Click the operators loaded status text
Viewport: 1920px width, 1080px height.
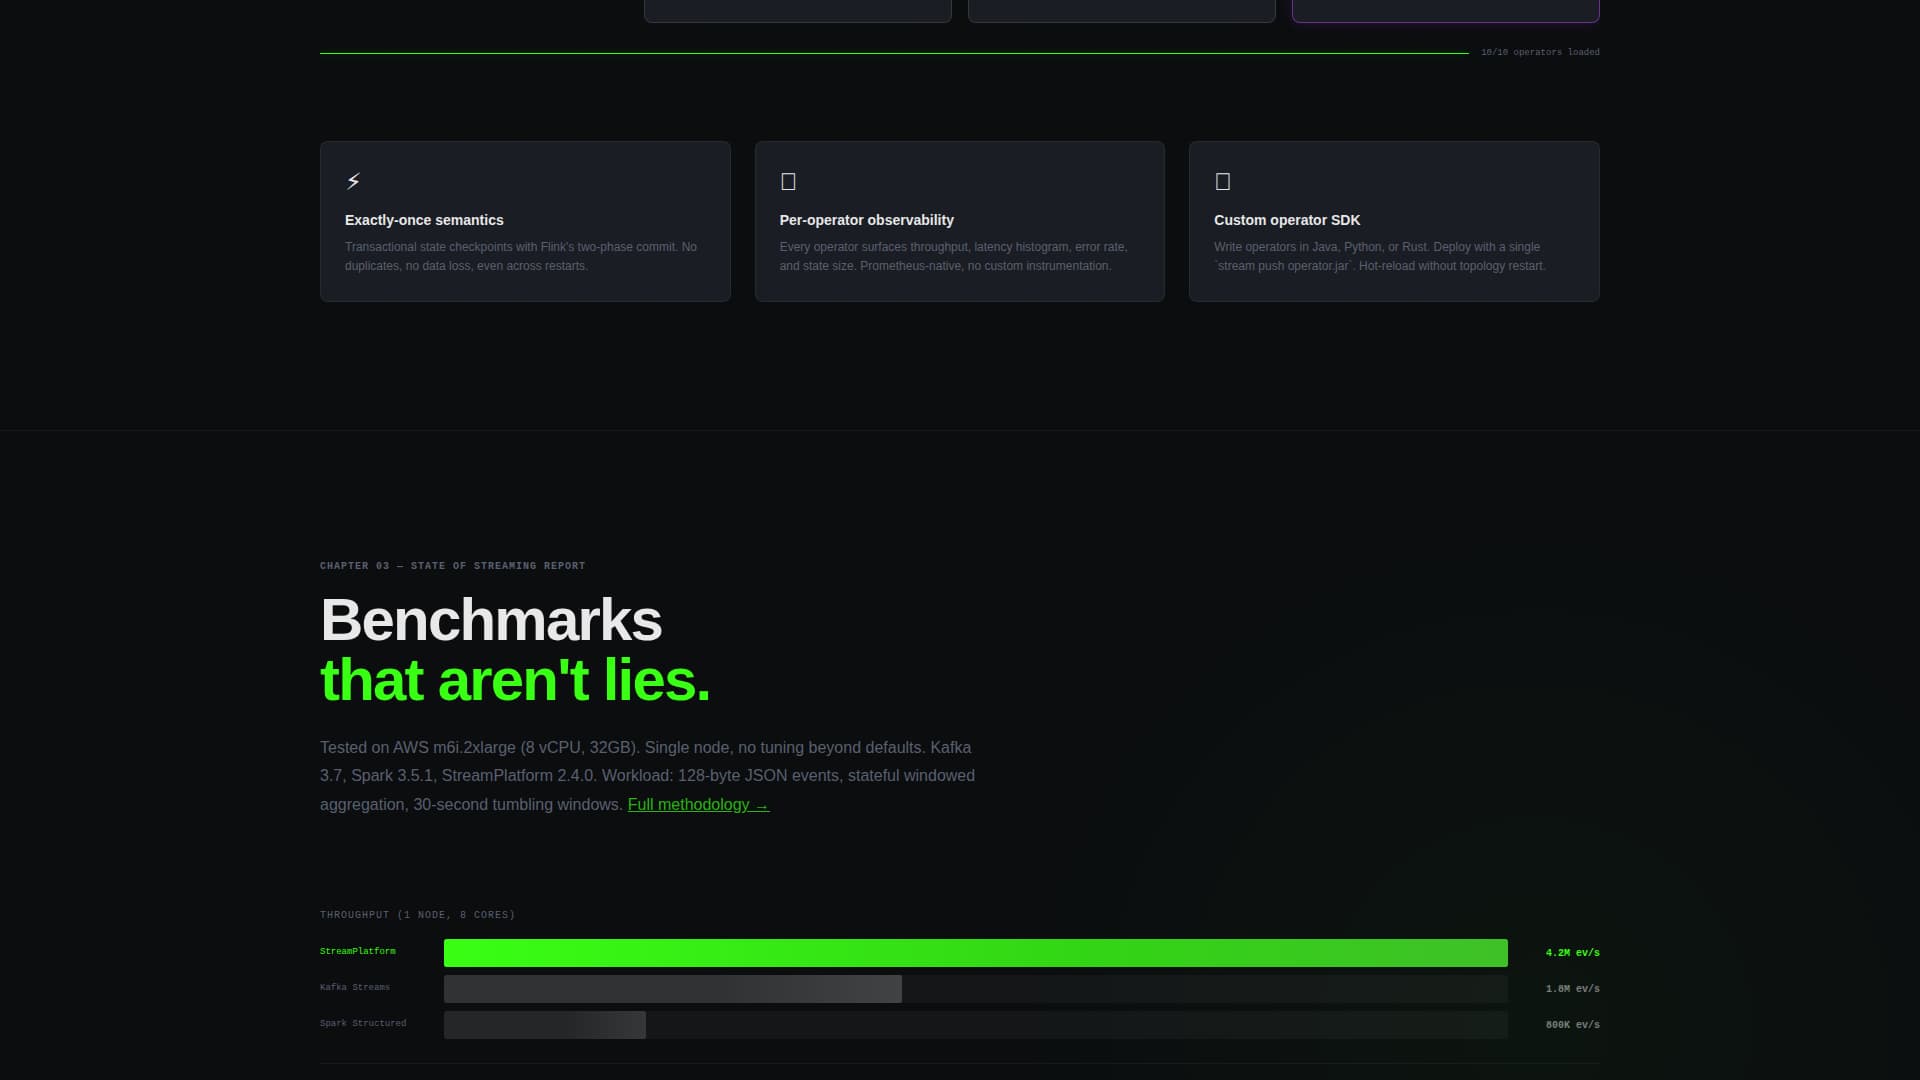pos(1540,52)
